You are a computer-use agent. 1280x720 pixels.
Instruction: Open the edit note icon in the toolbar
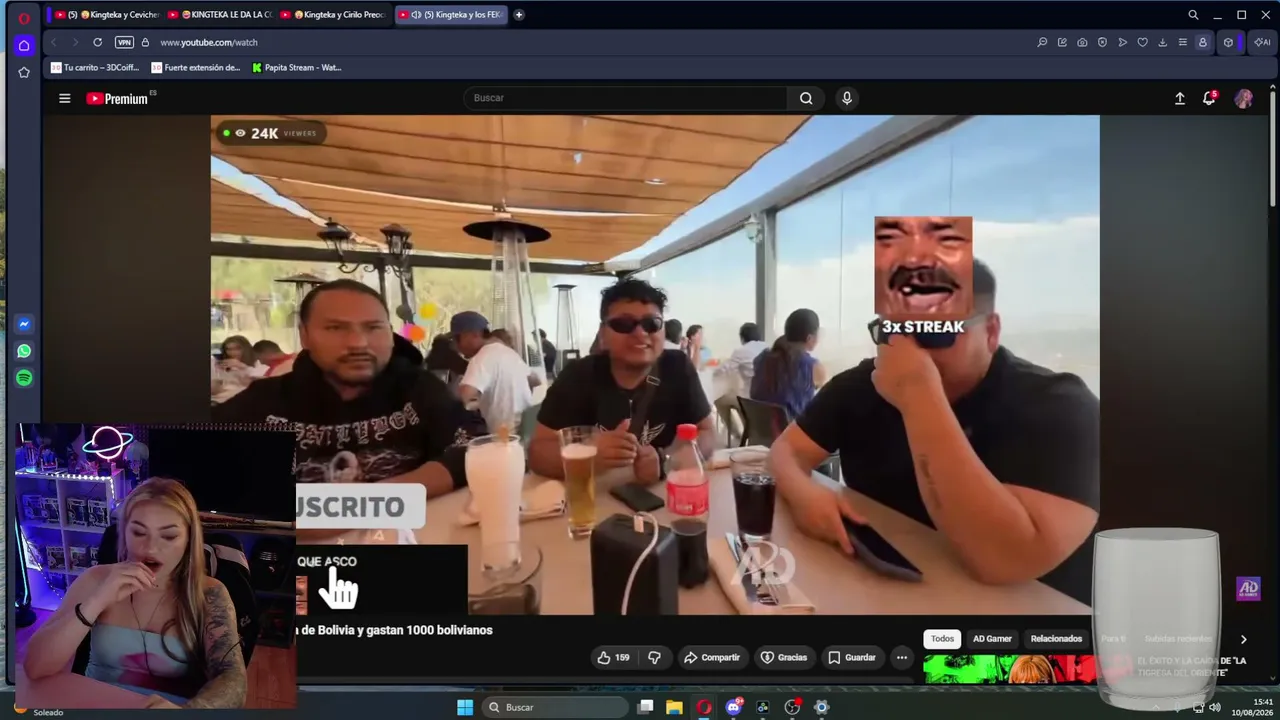(1062, 42)
